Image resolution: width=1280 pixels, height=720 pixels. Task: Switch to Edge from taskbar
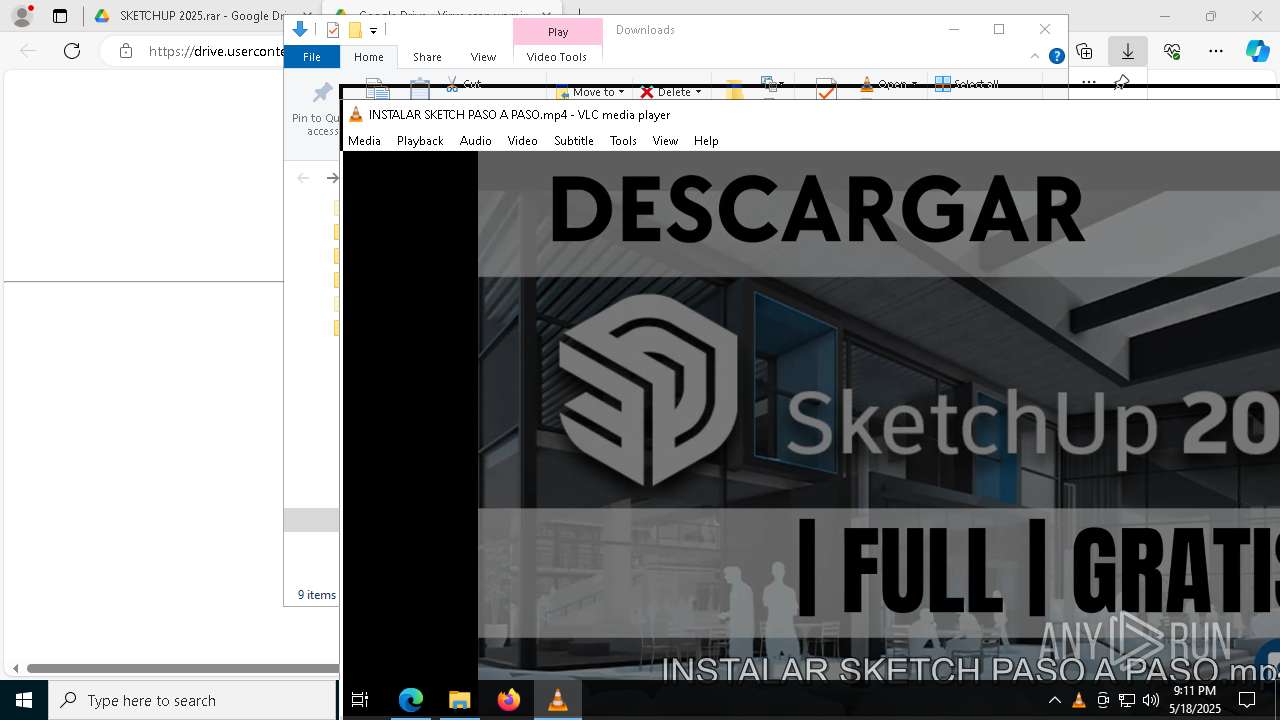click(x=411, y=700)
